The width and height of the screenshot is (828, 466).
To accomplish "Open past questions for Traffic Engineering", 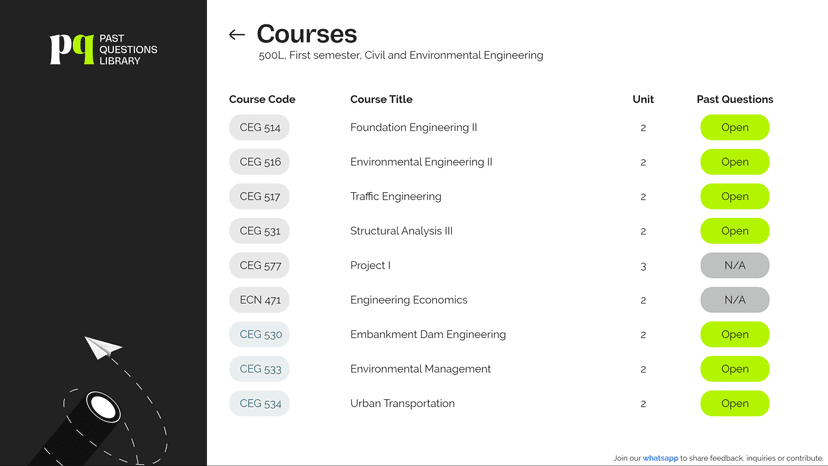I will point(735,197).
